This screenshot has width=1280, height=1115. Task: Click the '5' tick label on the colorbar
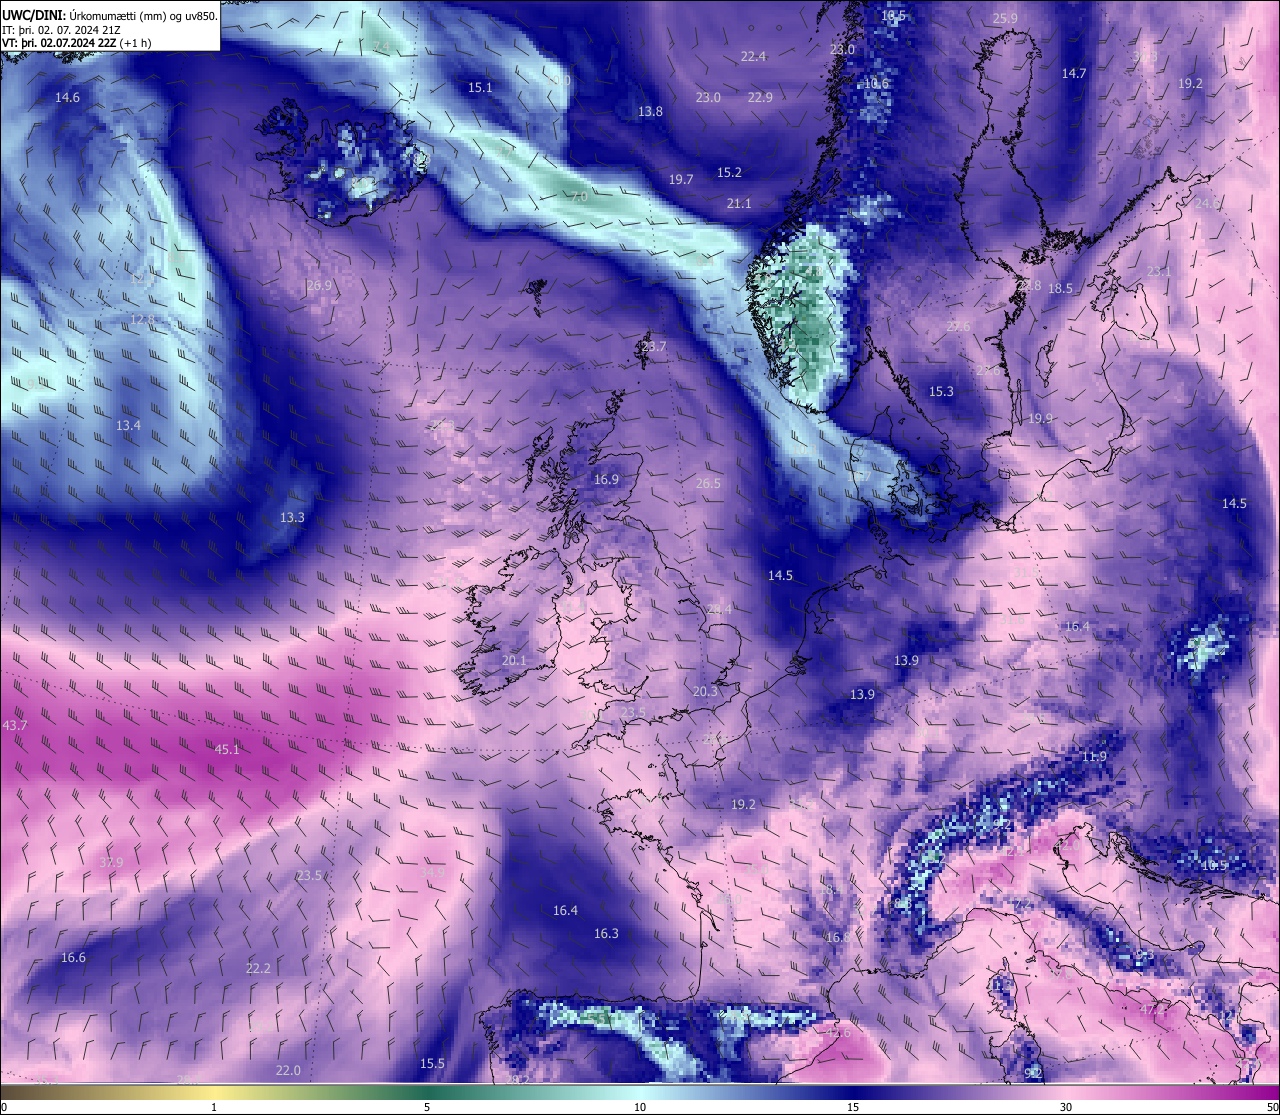point(427,1107)
